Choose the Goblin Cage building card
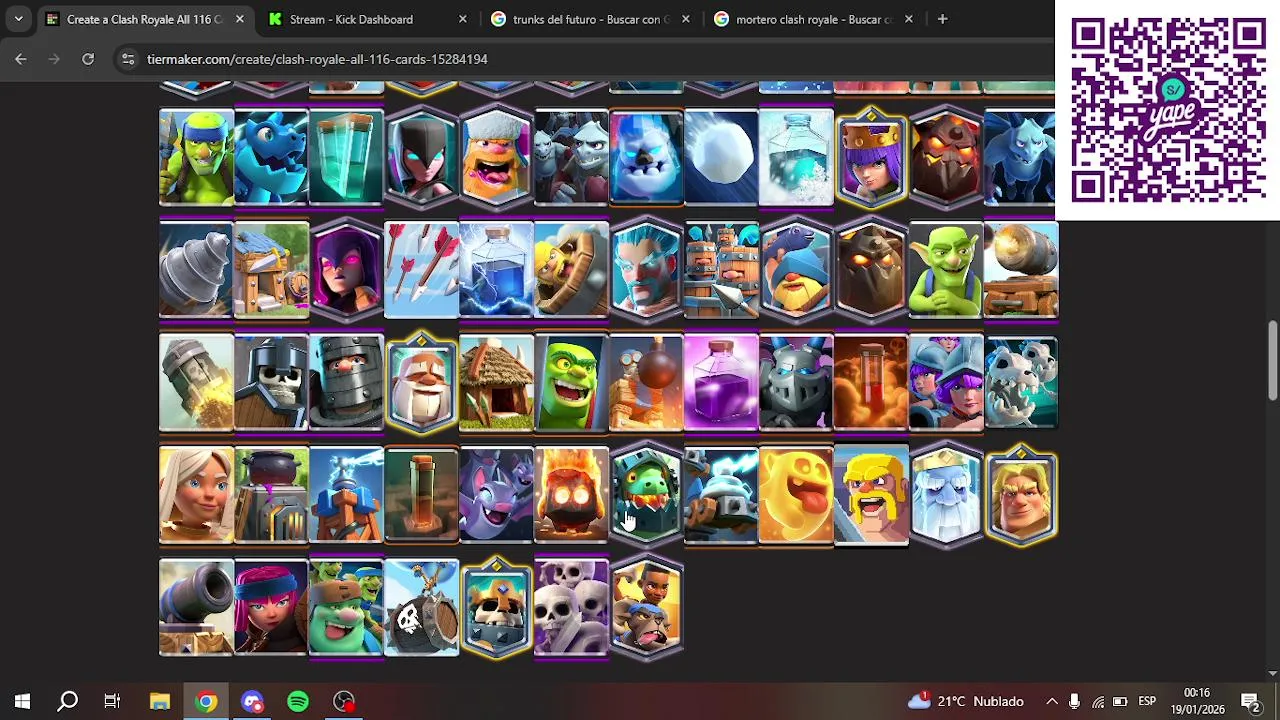 [271, 270]
